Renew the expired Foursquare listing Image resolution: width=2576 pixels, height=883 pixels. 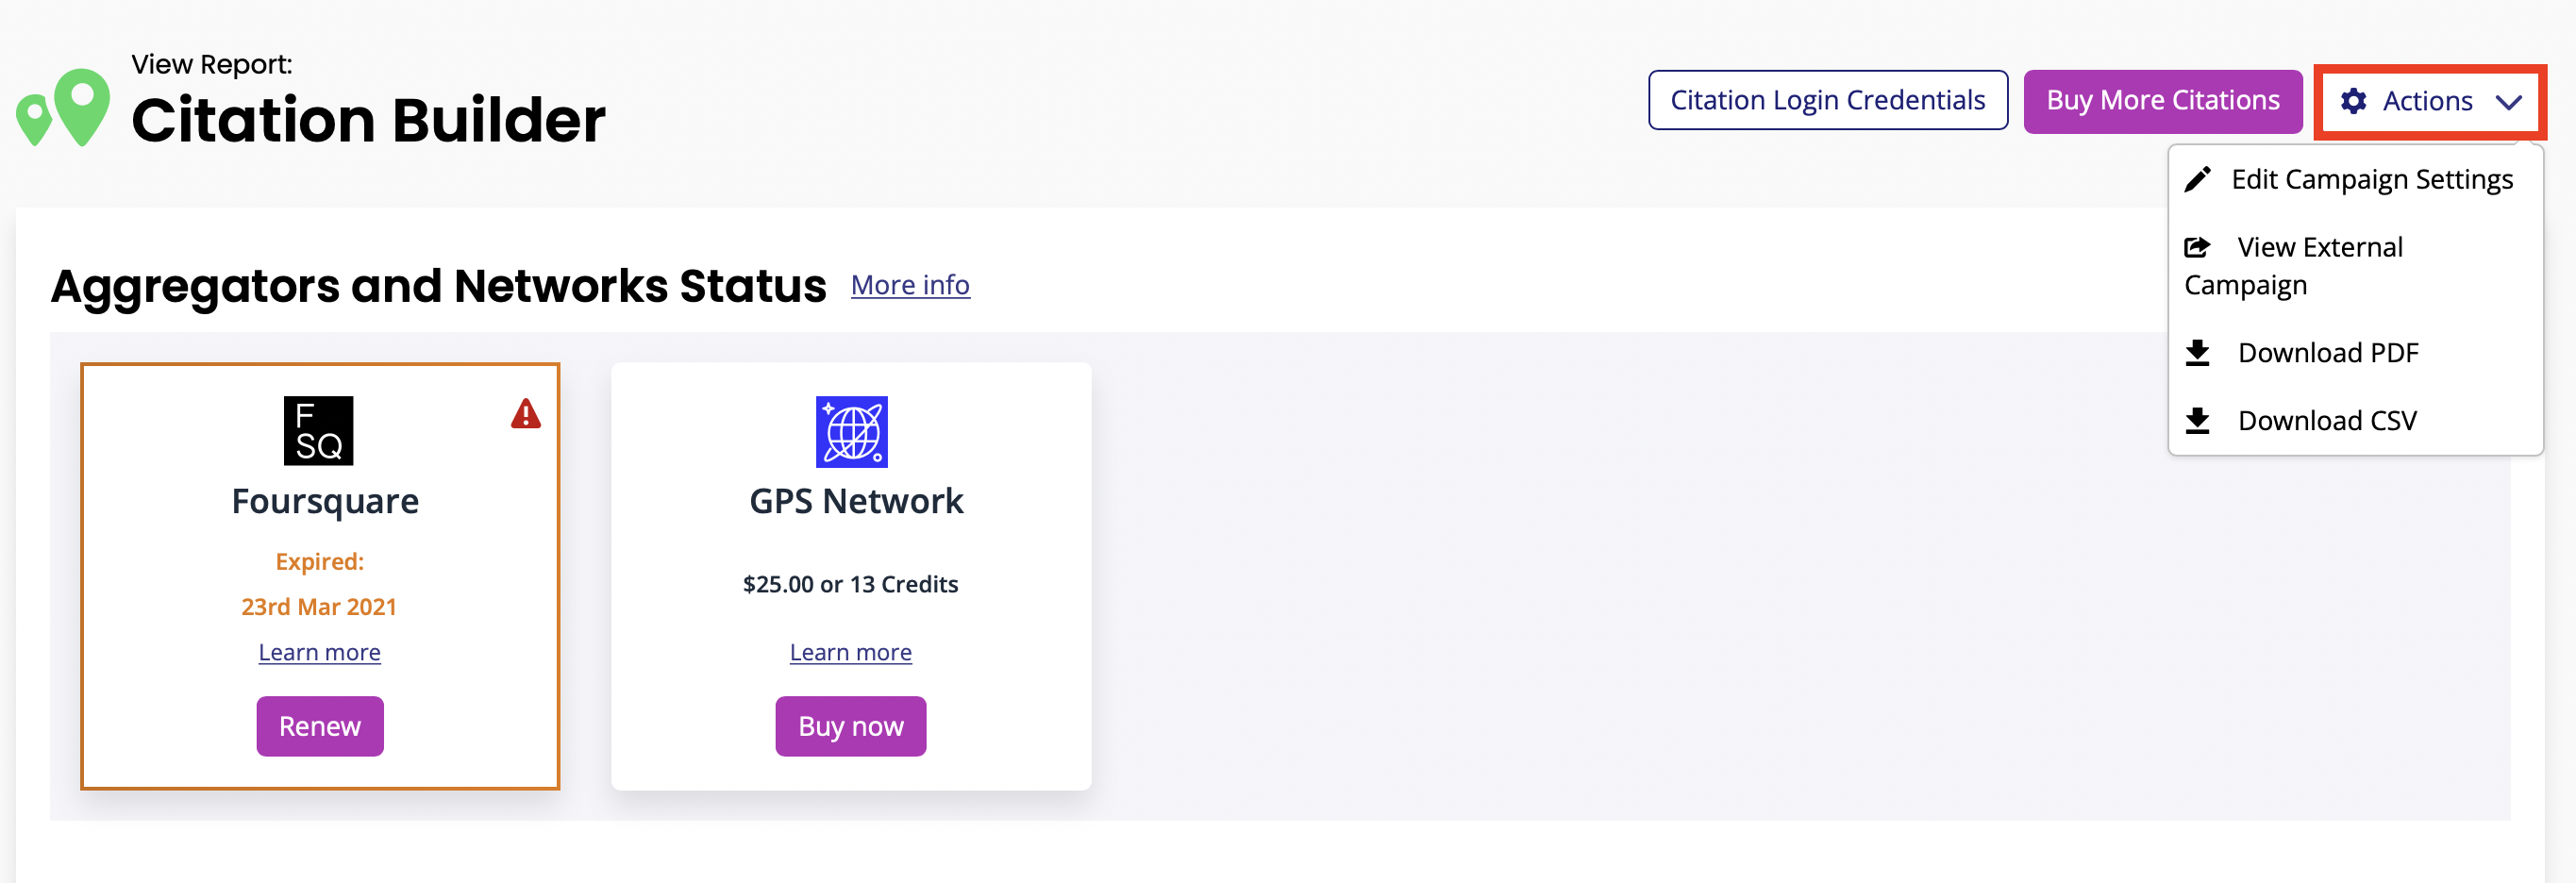[320, 726]
